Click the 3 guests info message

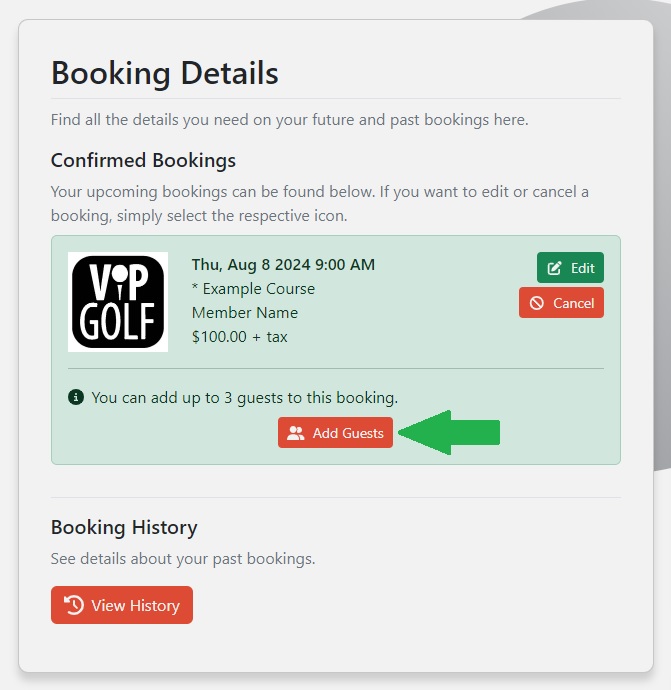tap(245, 397)
